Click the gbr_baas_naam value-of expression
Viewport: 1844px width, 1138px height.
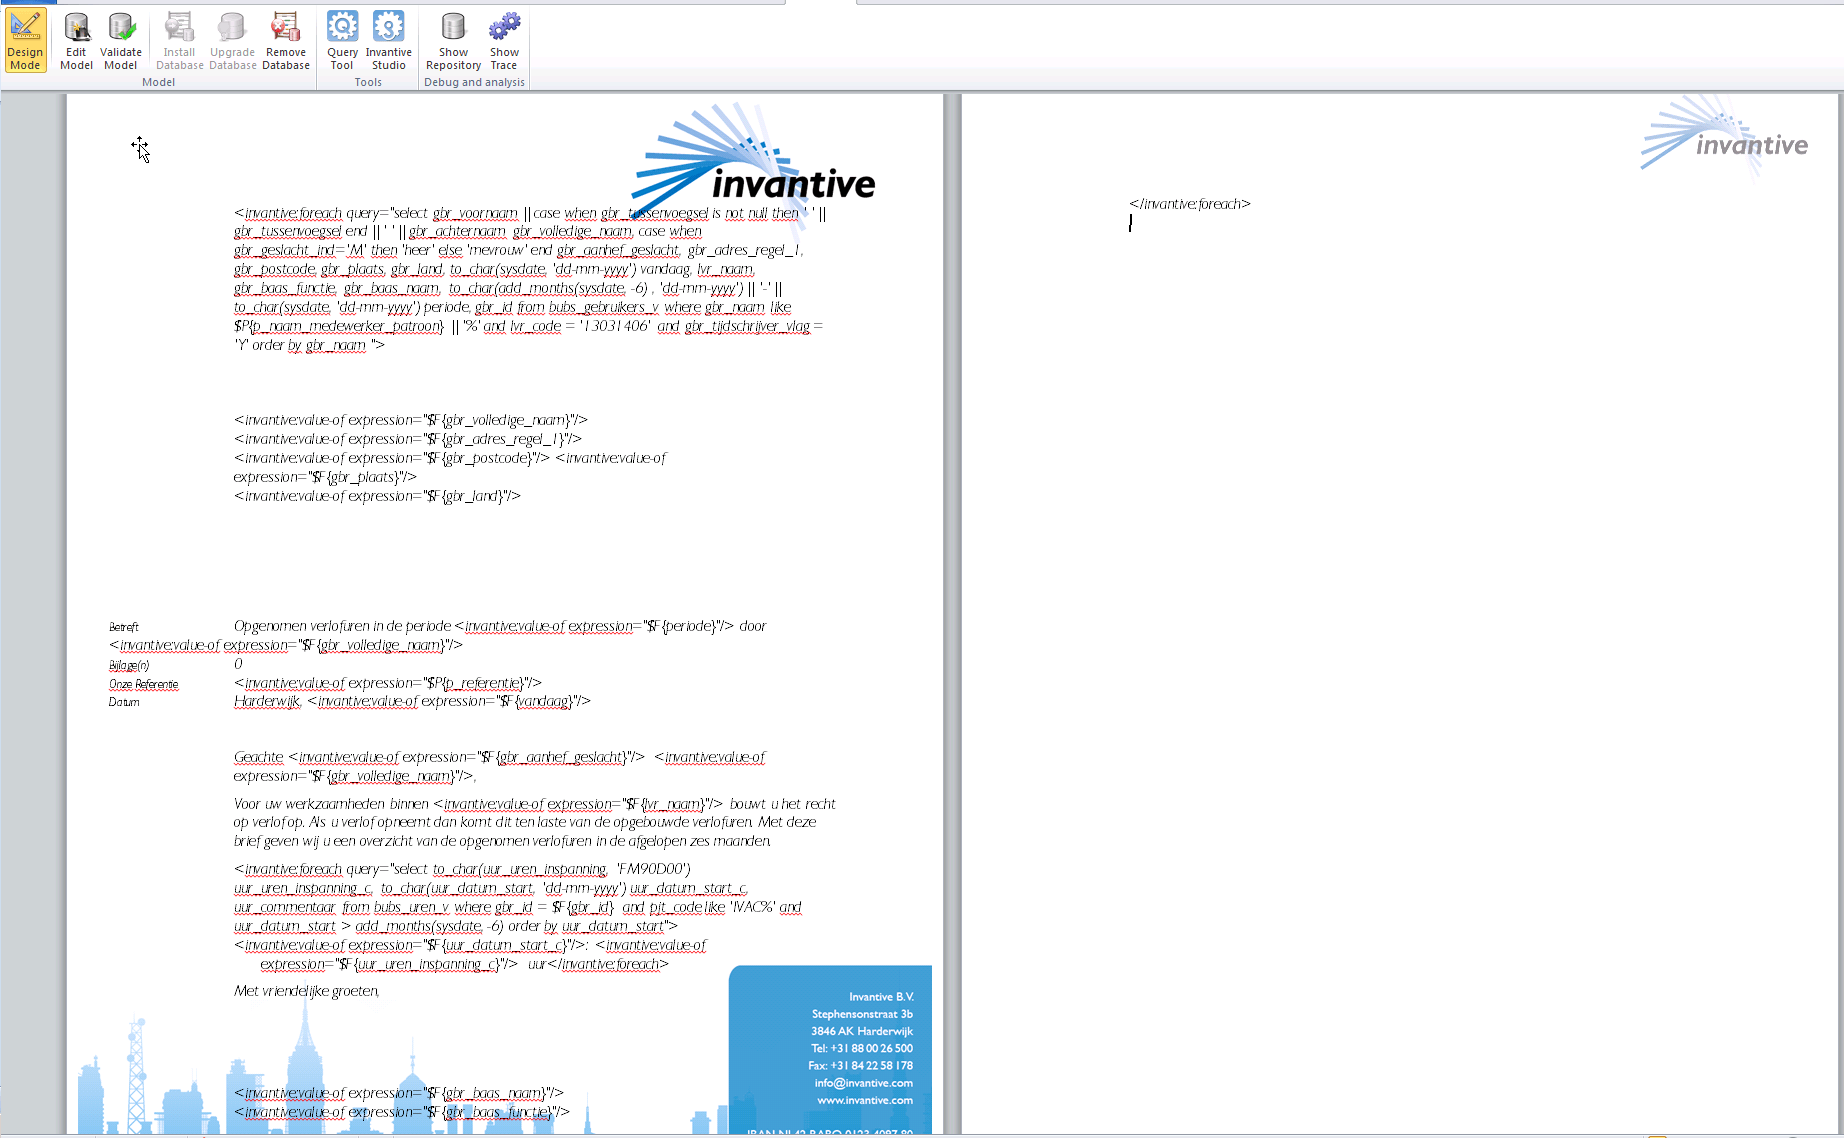tap(399, 1093)
